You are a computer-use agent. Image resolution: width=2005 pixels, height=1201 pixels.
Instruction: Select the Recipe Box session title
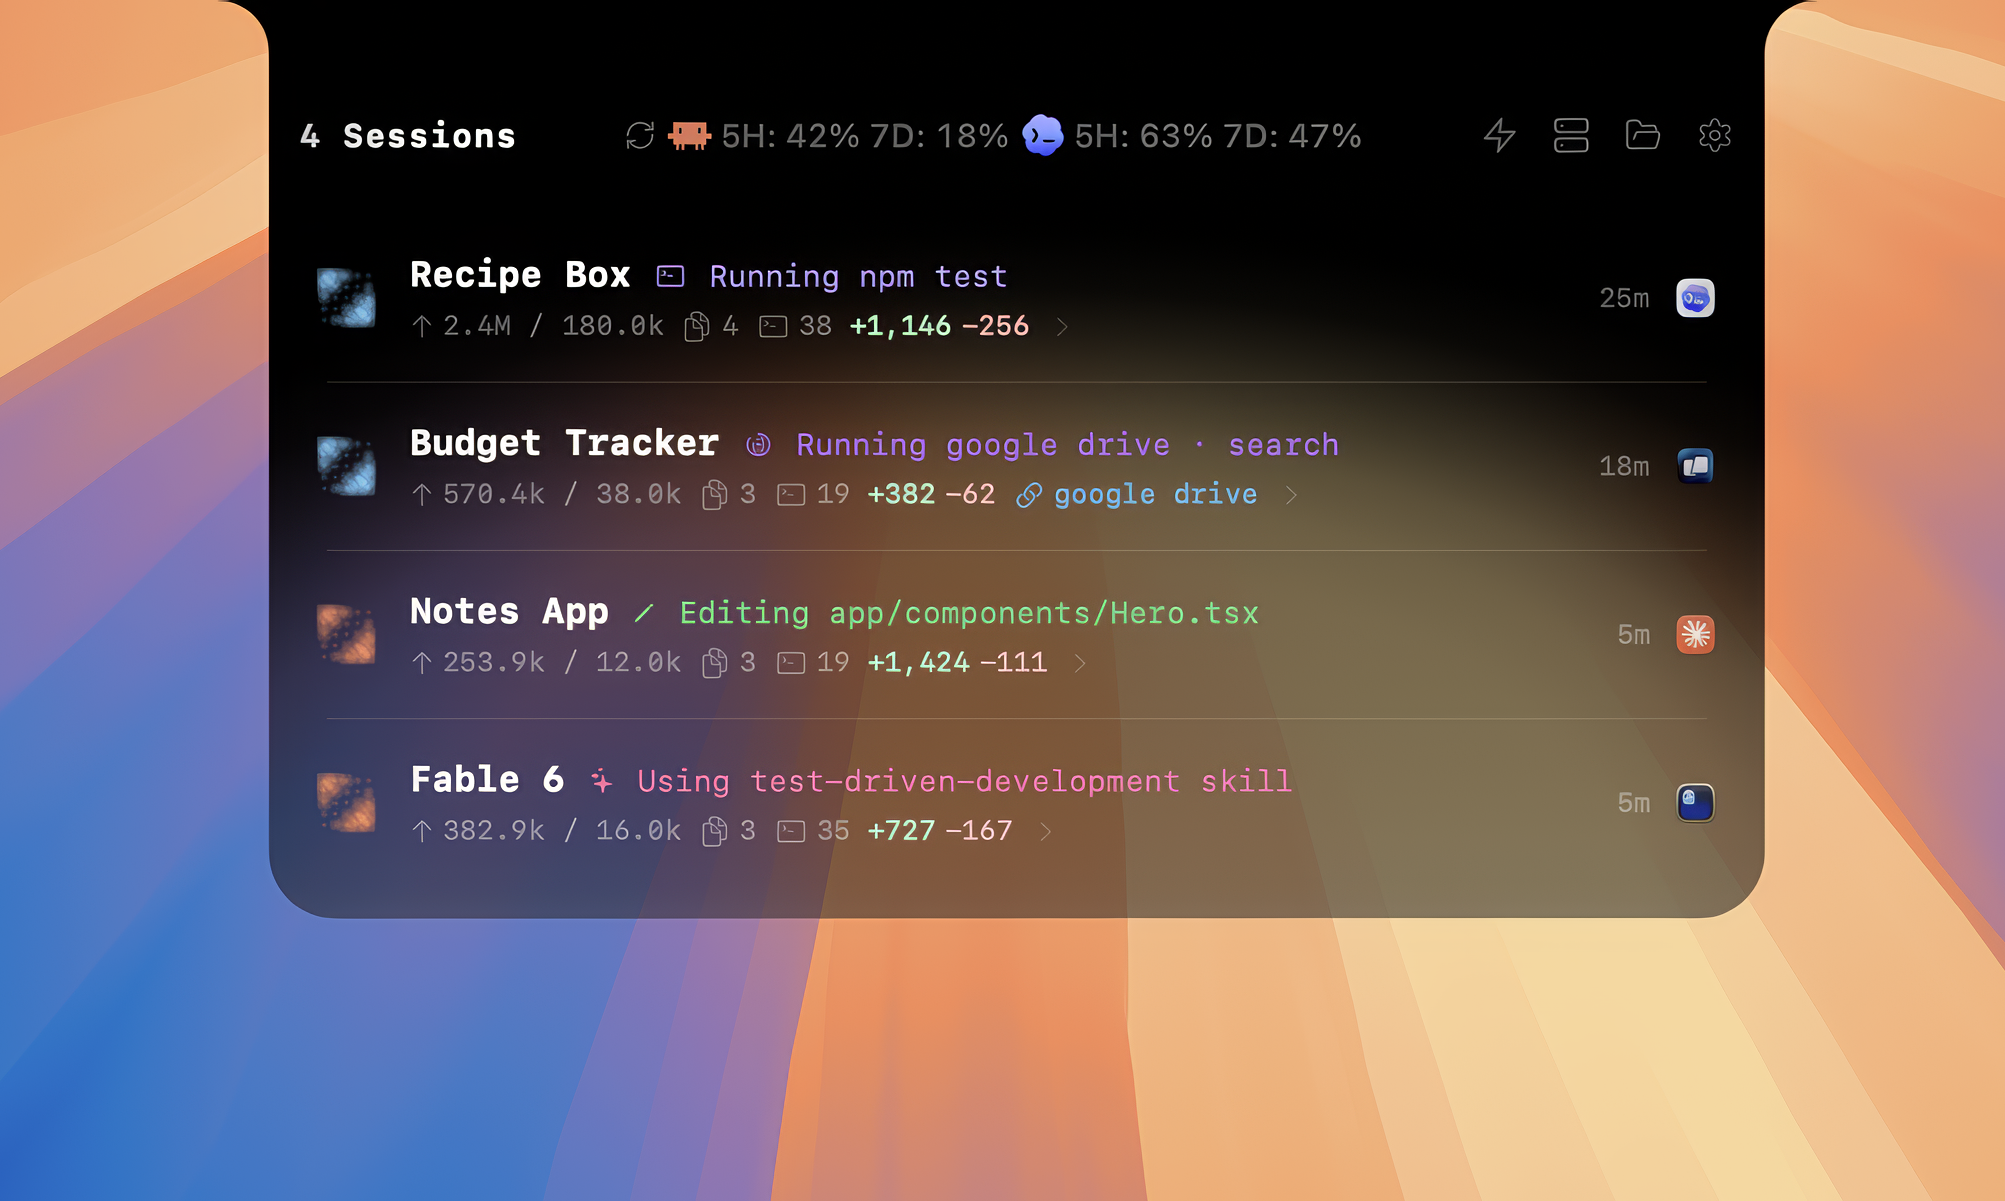pyautogui.click(x=520, y=274)
